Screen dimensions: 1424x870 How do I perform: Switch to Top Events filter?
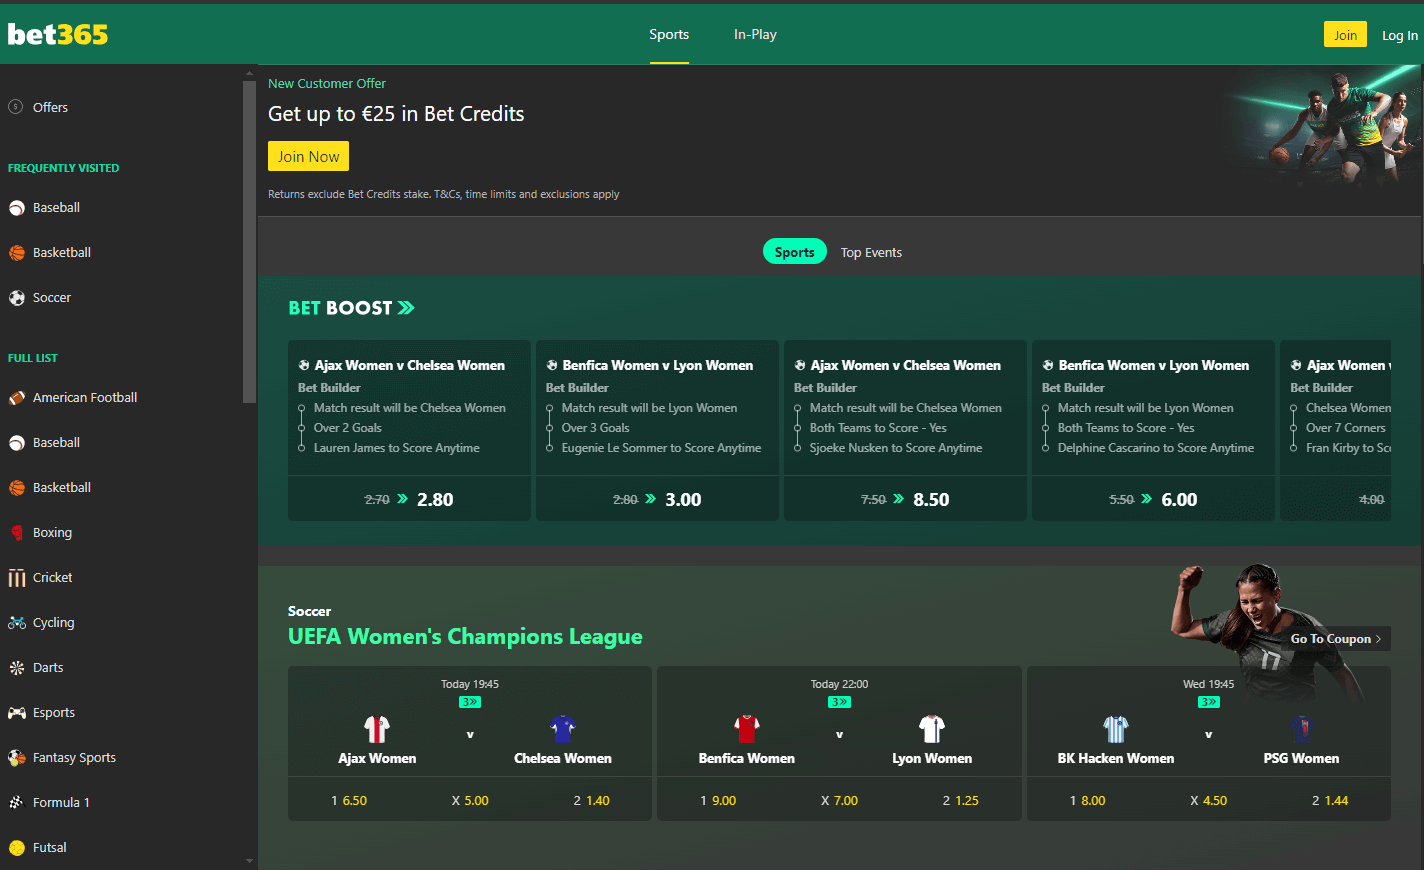[x=871, y=253]
